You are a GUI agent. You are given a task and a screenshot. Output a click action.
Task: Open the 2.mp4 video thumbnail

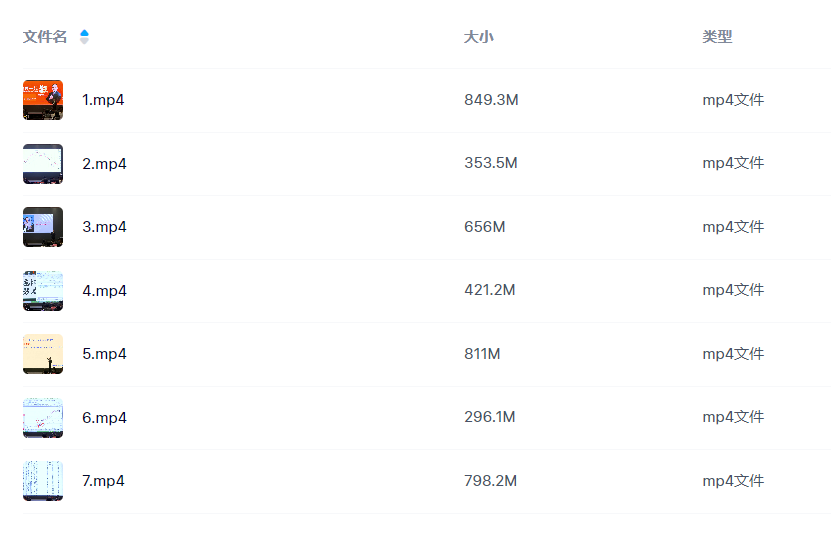pos(43,164)
